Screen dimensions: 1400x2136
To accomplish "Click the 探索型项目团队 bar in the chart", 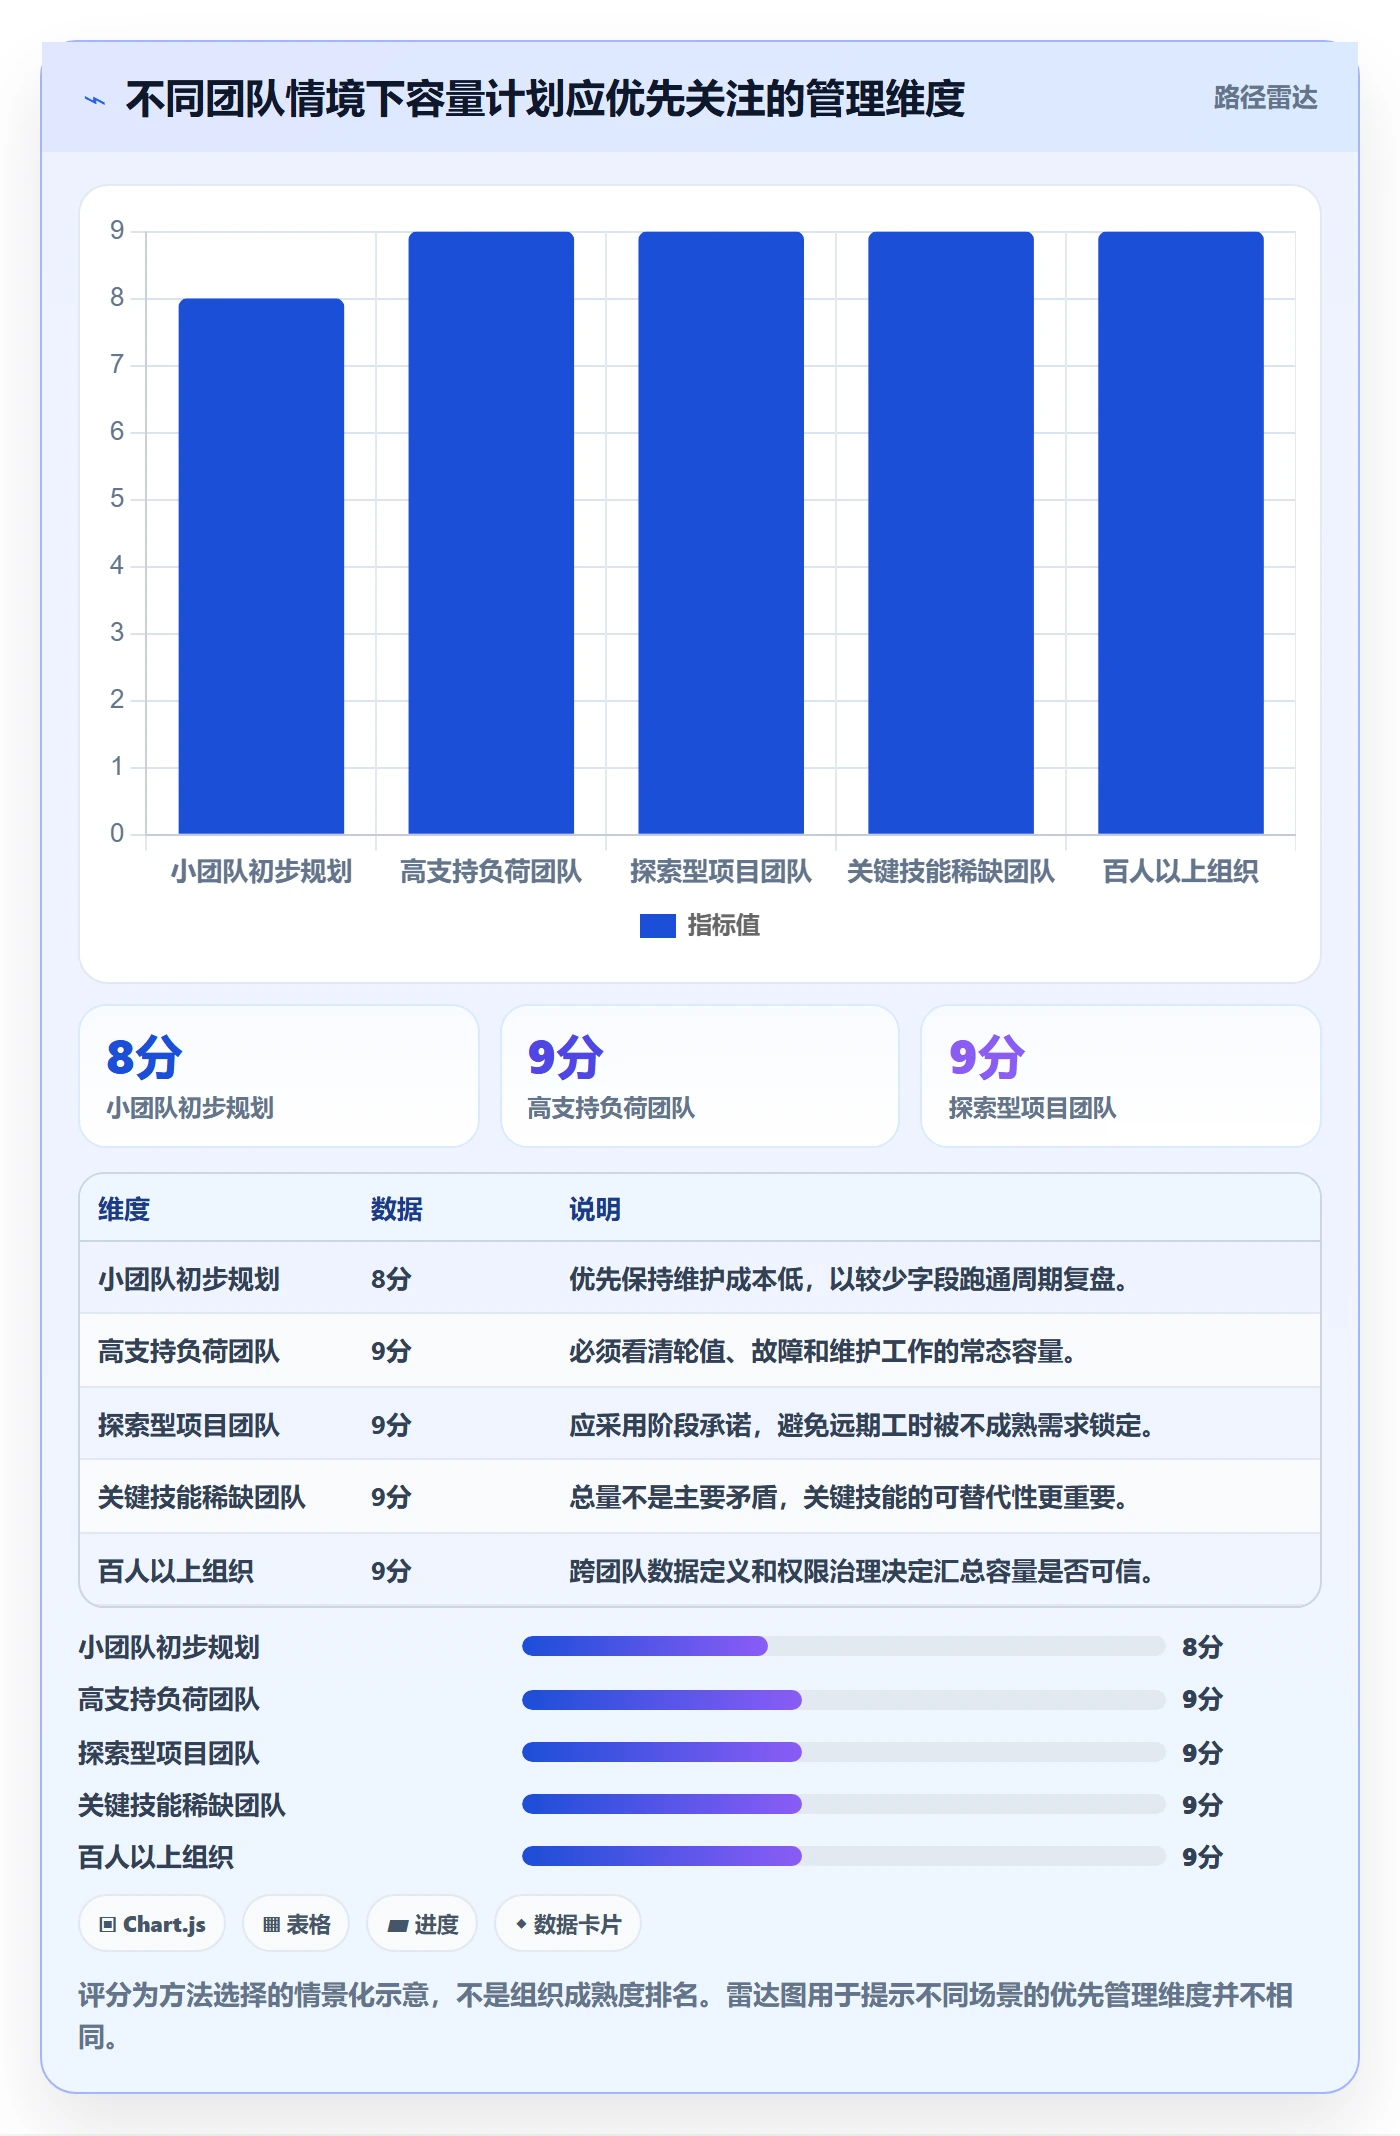I will point(721,533).
